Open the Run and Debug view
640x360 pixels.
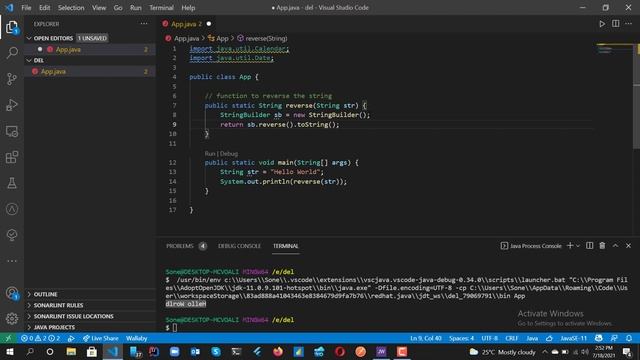click(12, 105)
